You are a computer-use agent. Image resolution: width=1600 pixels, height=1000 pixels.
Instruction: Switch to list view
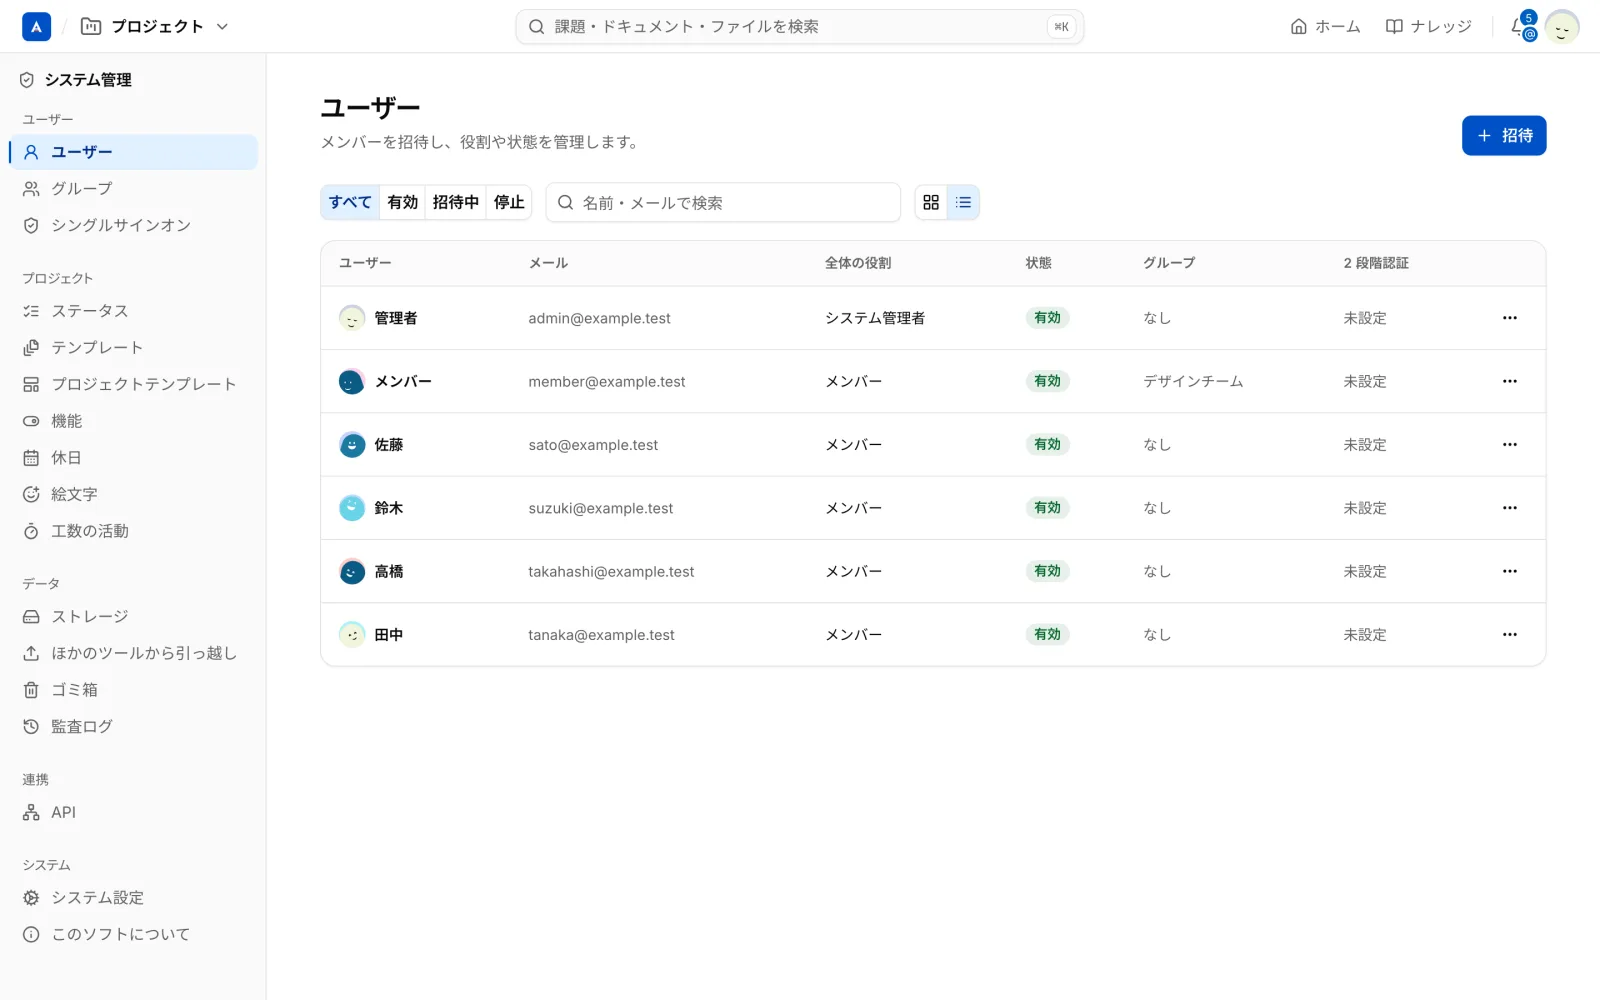tap(963, 203)
